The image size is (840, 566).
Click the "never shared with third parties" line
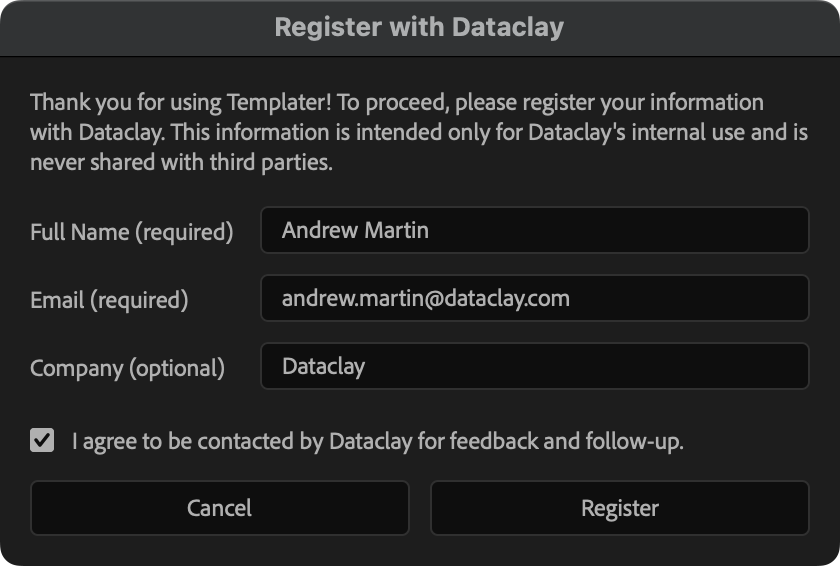tap(181, 162)
